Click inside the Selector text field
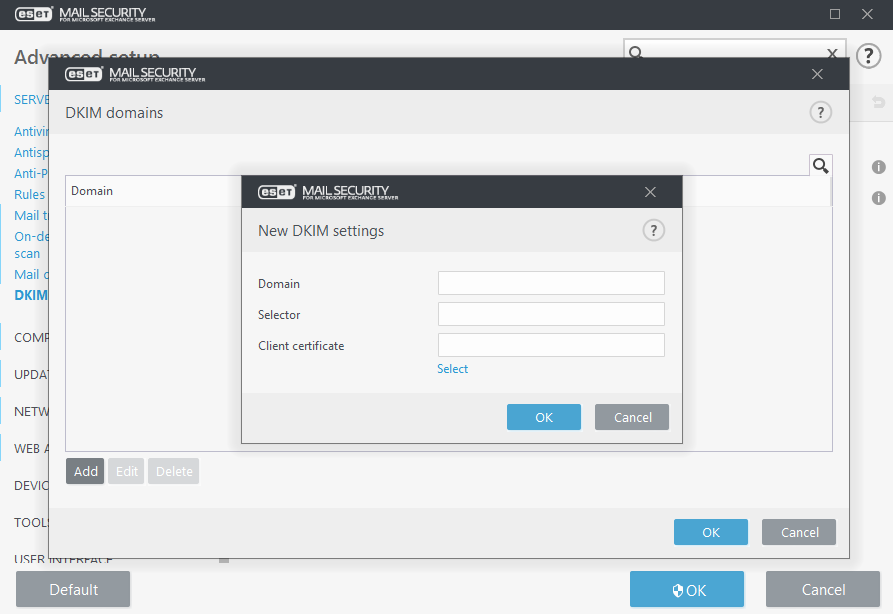Image resolution: width=893 pixels, height=614 pixels. (x=550, y=314)
